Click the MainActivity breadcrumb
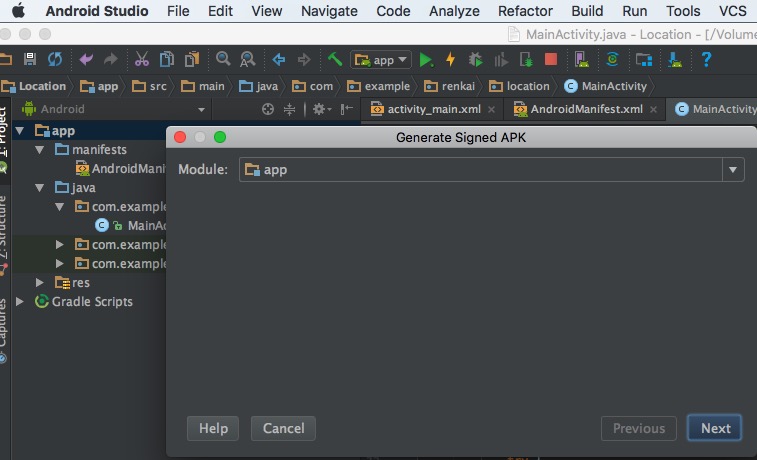 (x=606, y=86)
